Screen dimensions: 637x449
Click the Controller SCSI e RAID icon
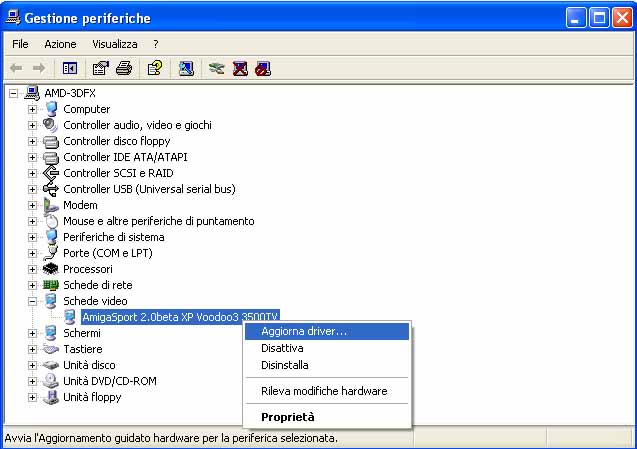[51, 173]
